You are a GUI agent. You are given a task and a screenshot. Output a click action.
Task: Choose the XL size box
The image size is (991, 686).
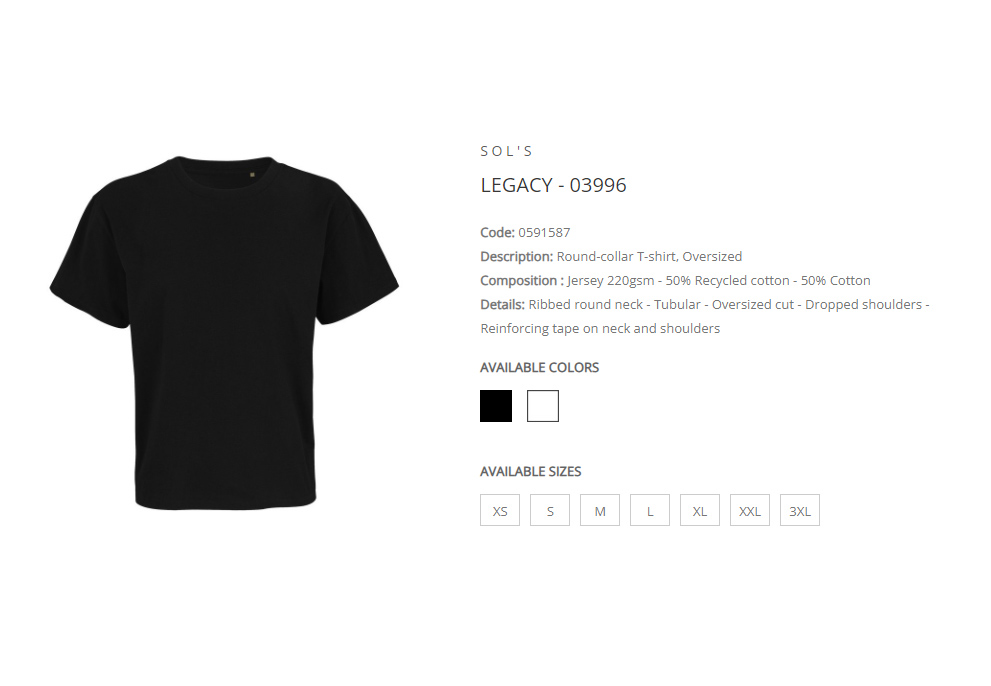point(700,510)
